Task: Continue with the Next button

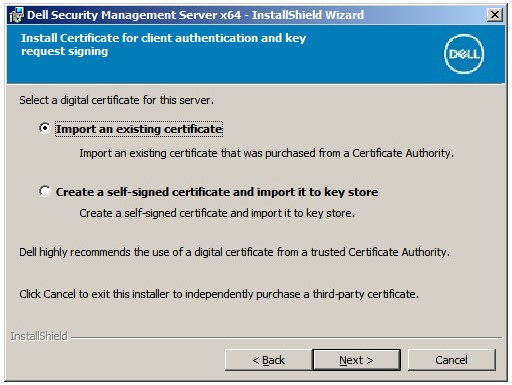Action: pyautogui.click(x=356, y=360)
